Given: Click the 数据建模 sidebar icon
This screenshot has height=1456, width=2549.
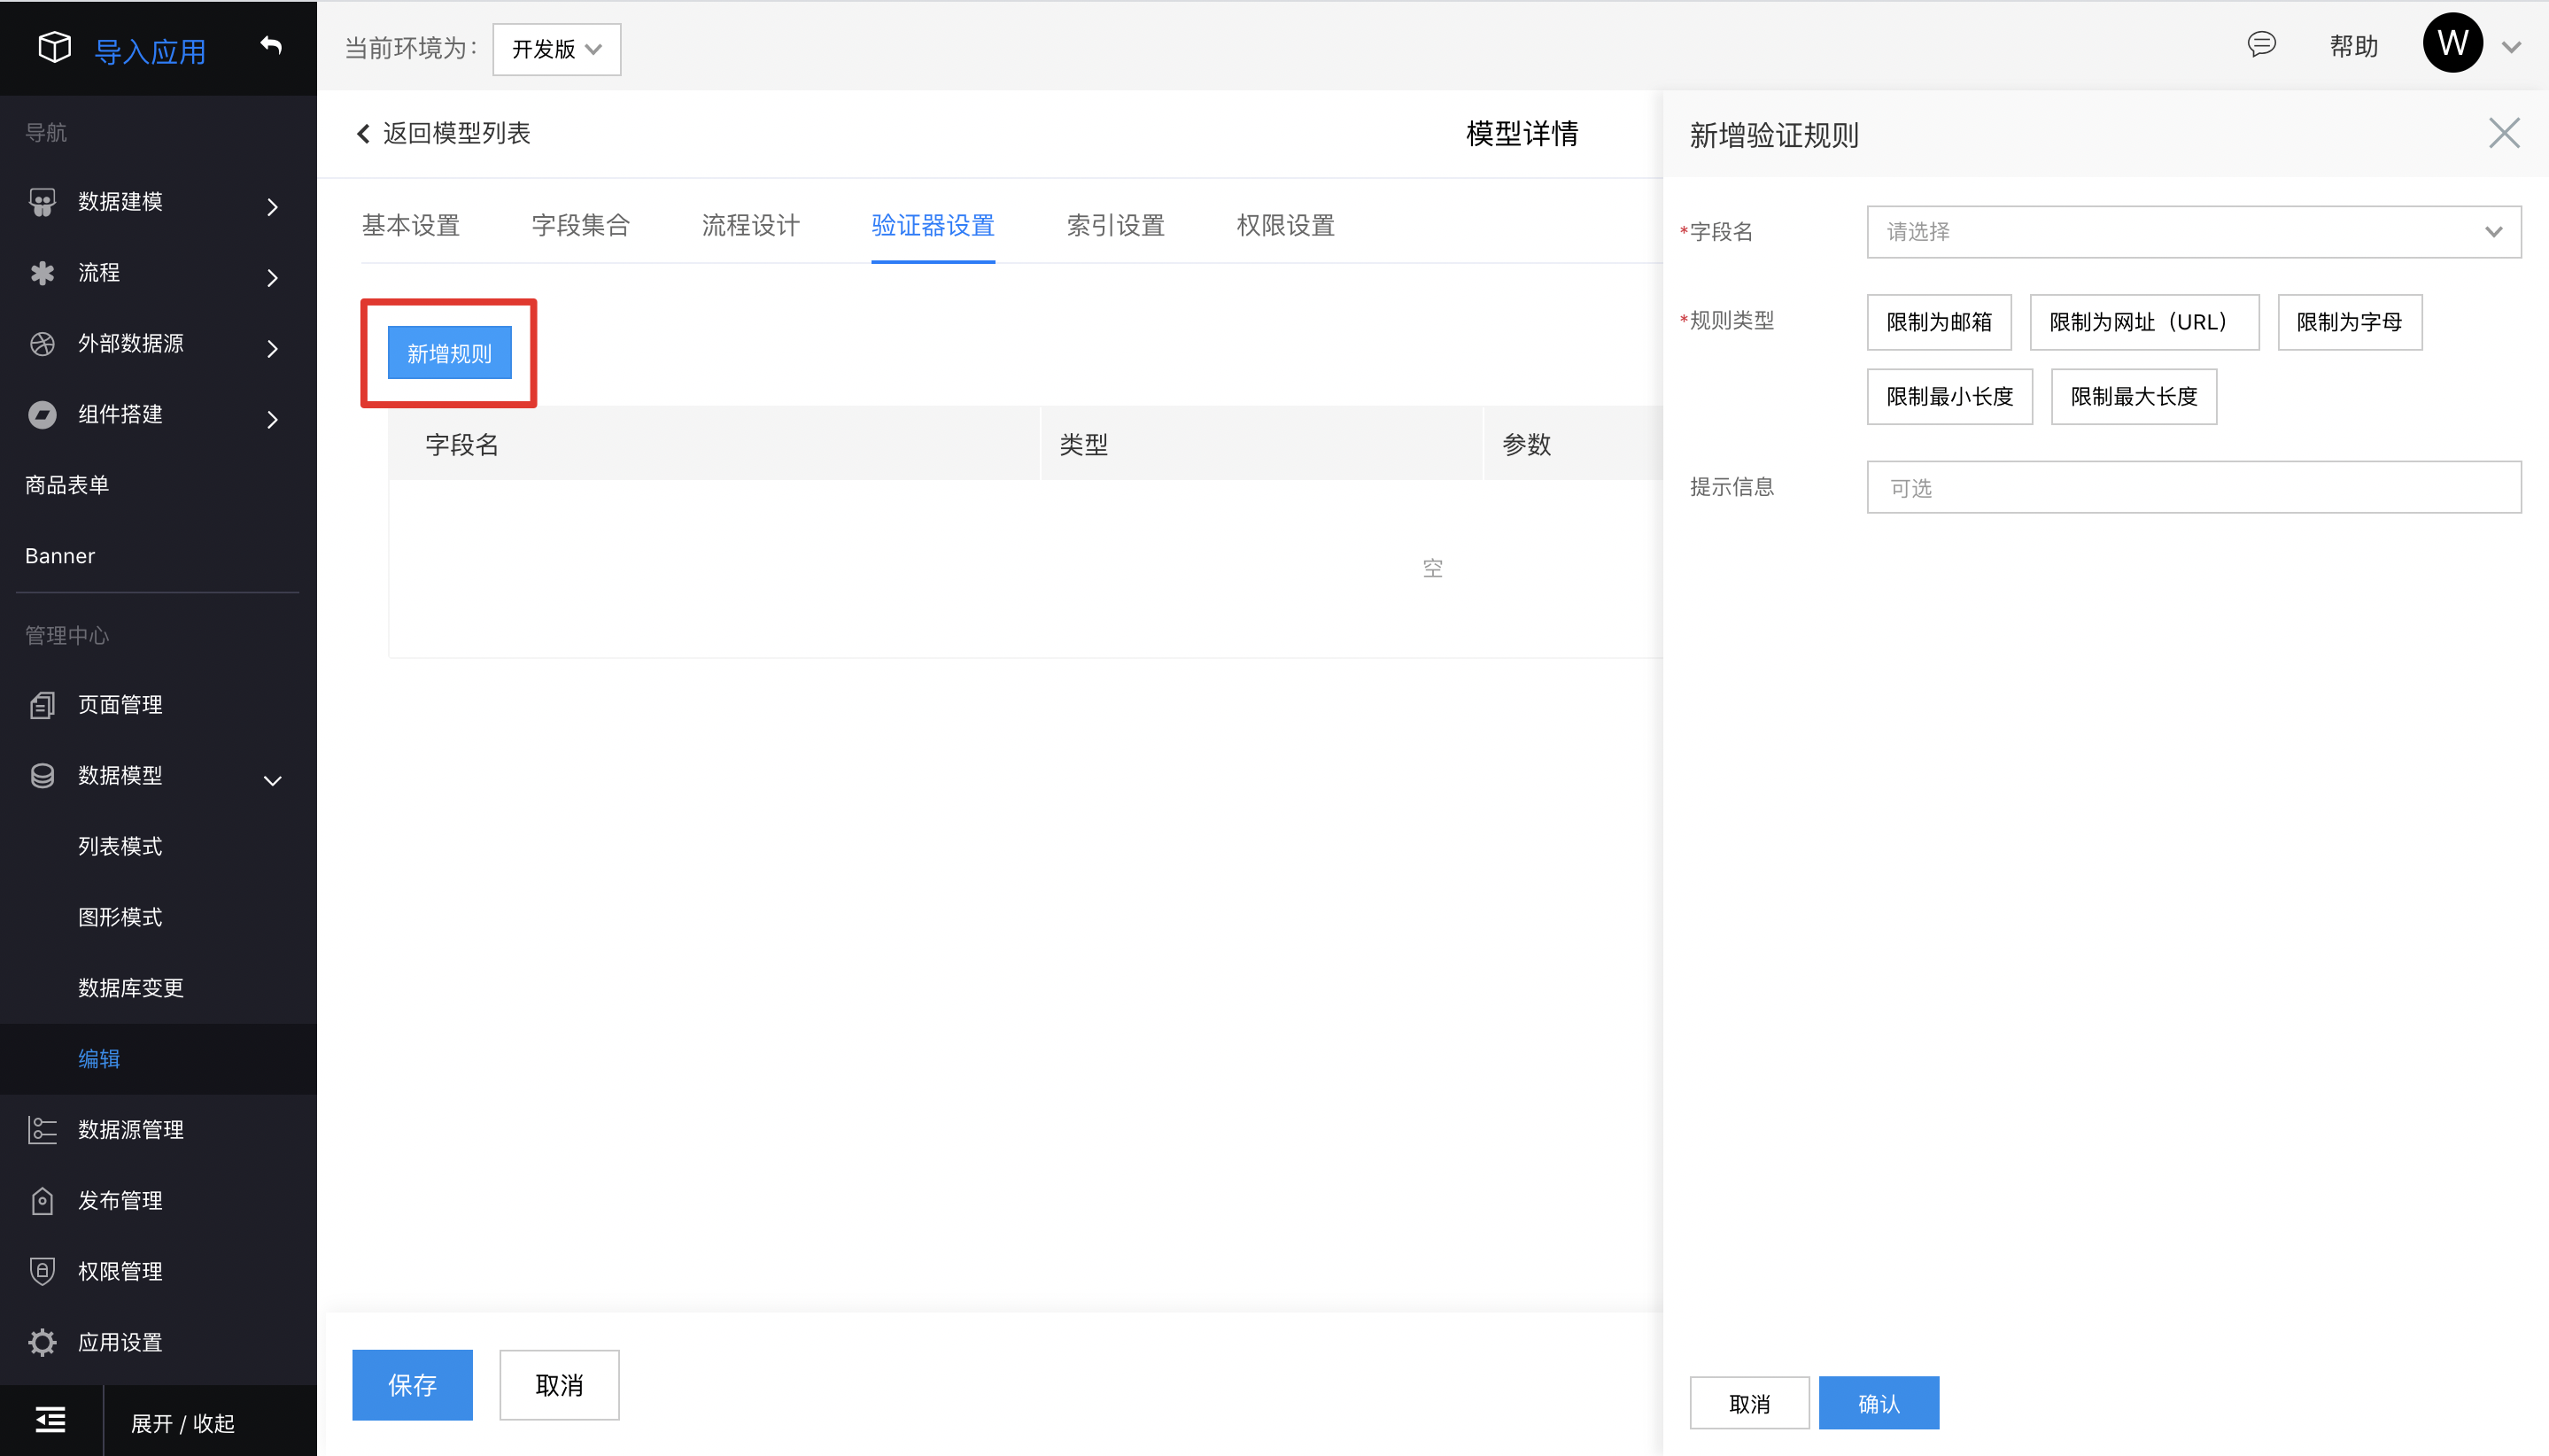Looking at the screenshot, I should click(x=42, y=202).
